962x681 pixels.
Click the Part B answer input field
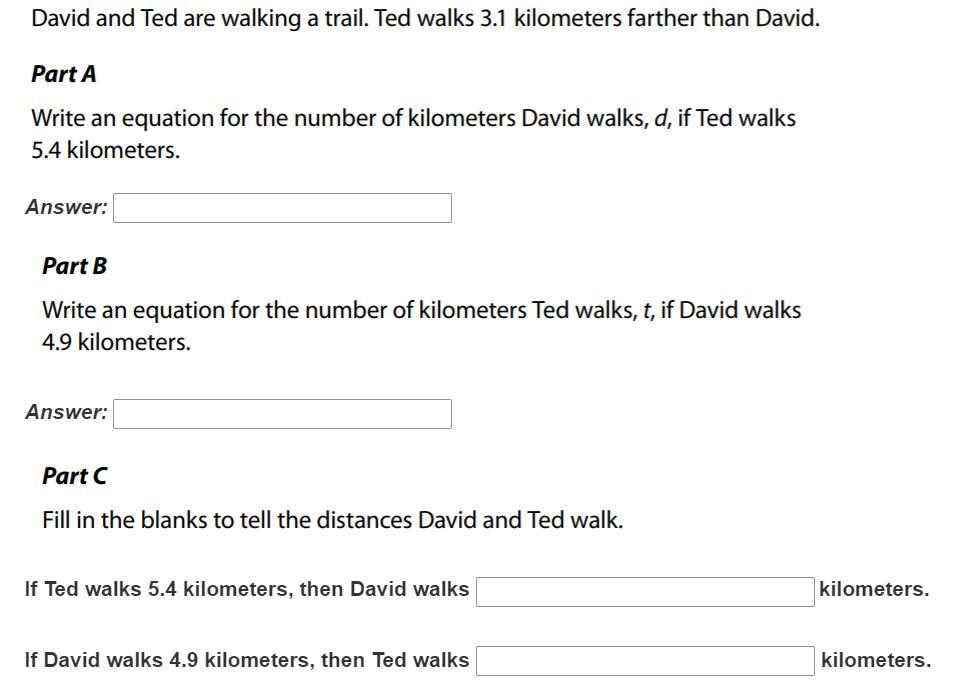tap(282, 414)
